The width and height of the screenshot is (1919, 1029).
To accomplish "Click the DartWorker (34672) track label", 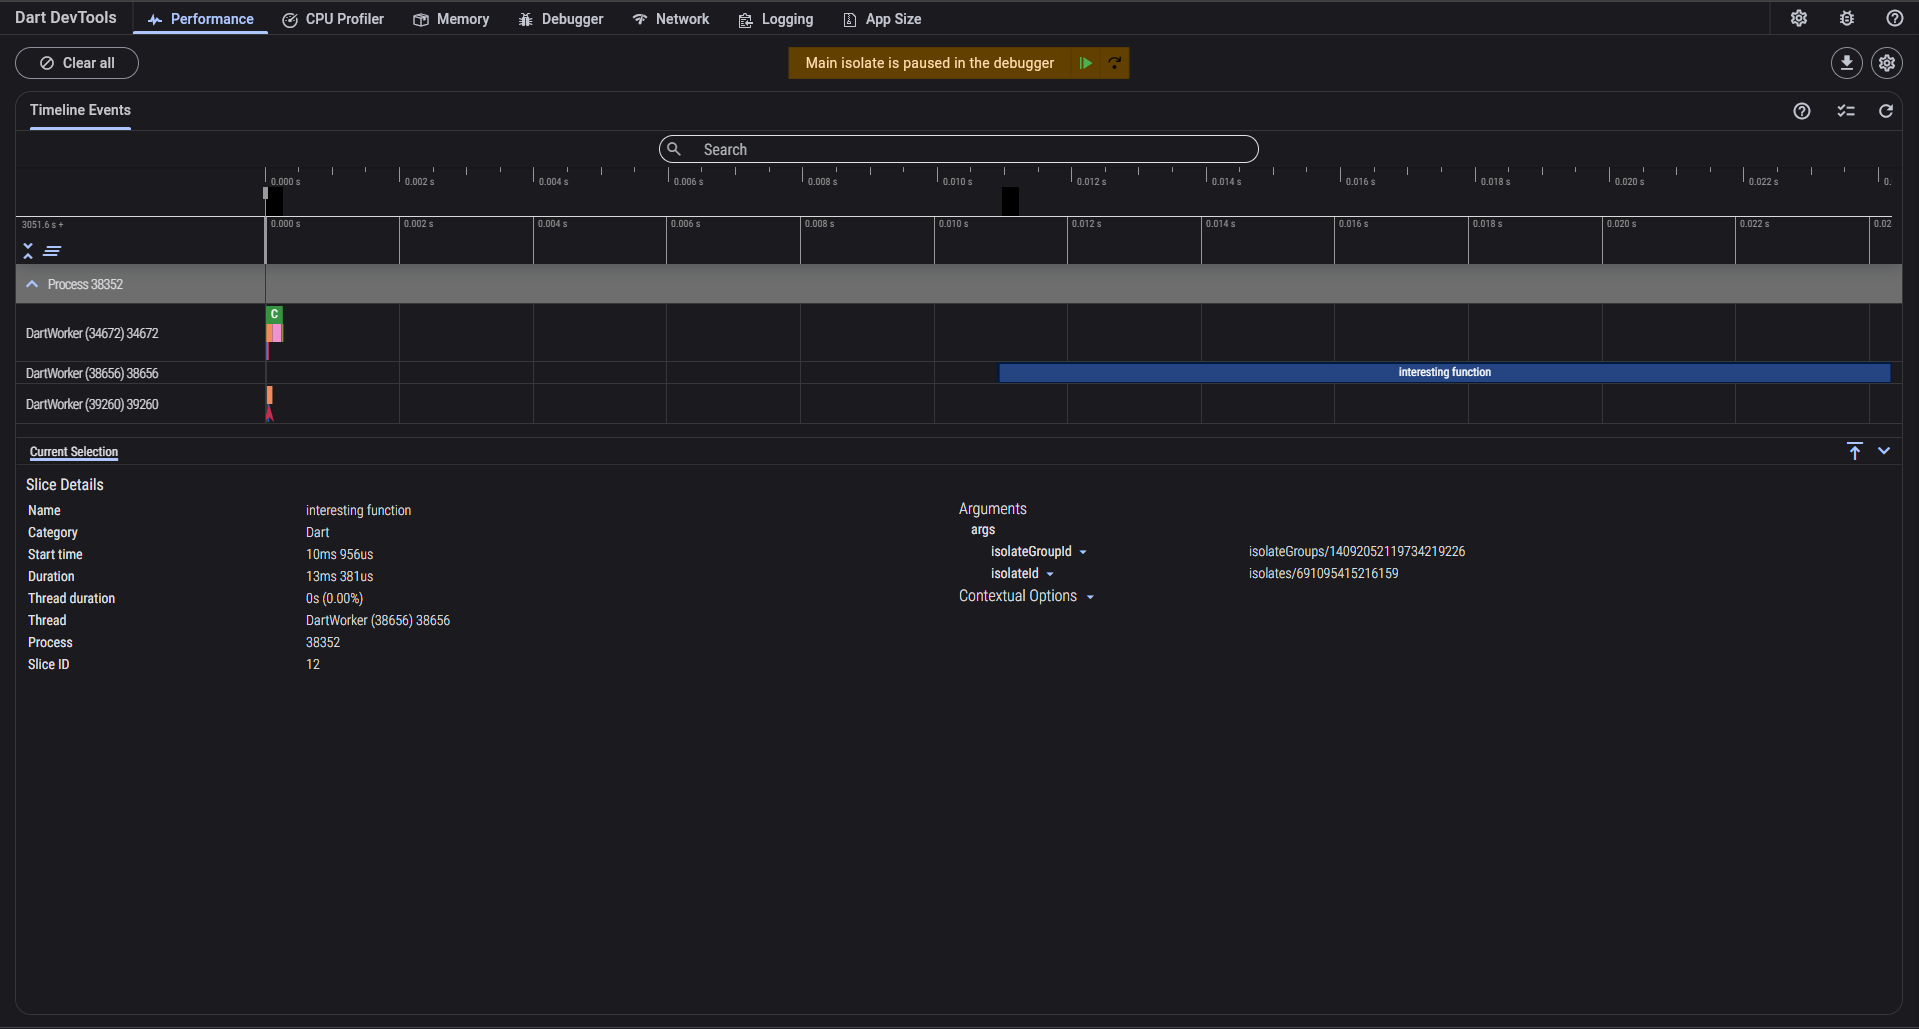I will coord(92,333).
